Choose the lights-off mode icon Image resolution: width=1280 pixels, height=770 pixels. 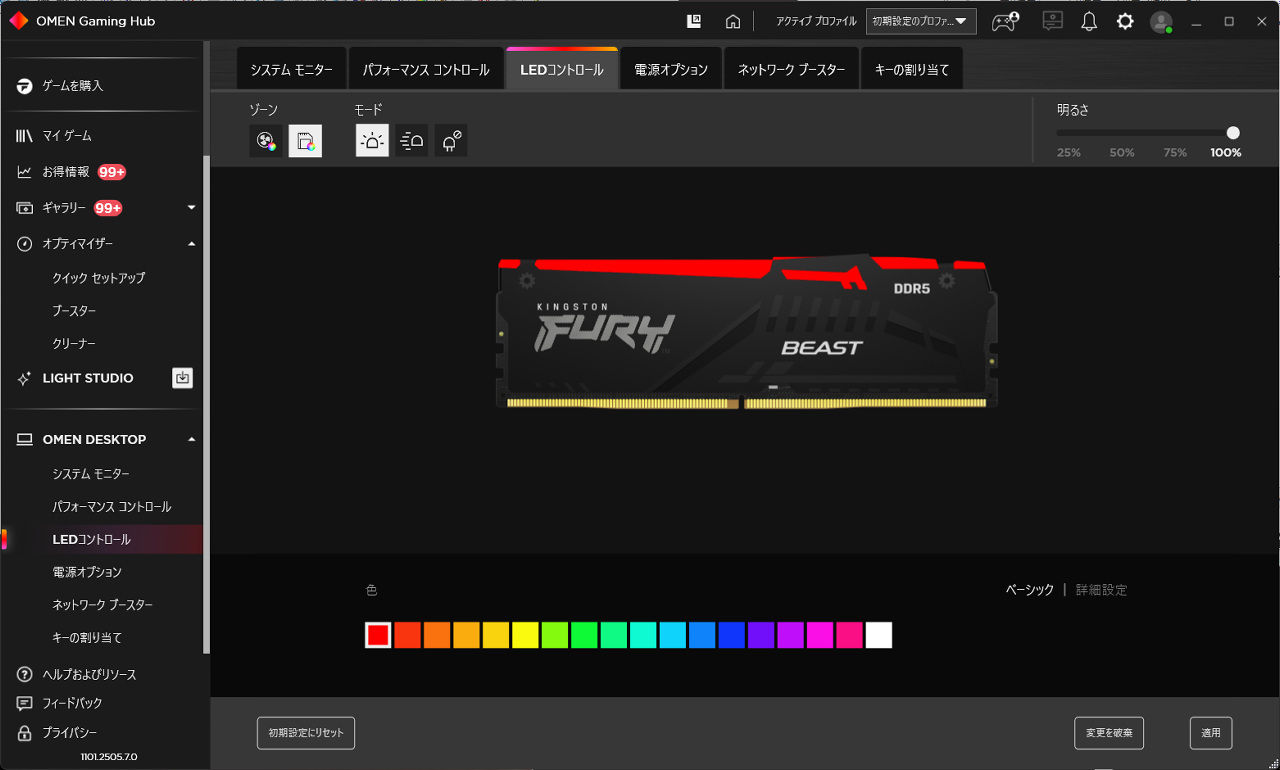(x=451, y=141)
